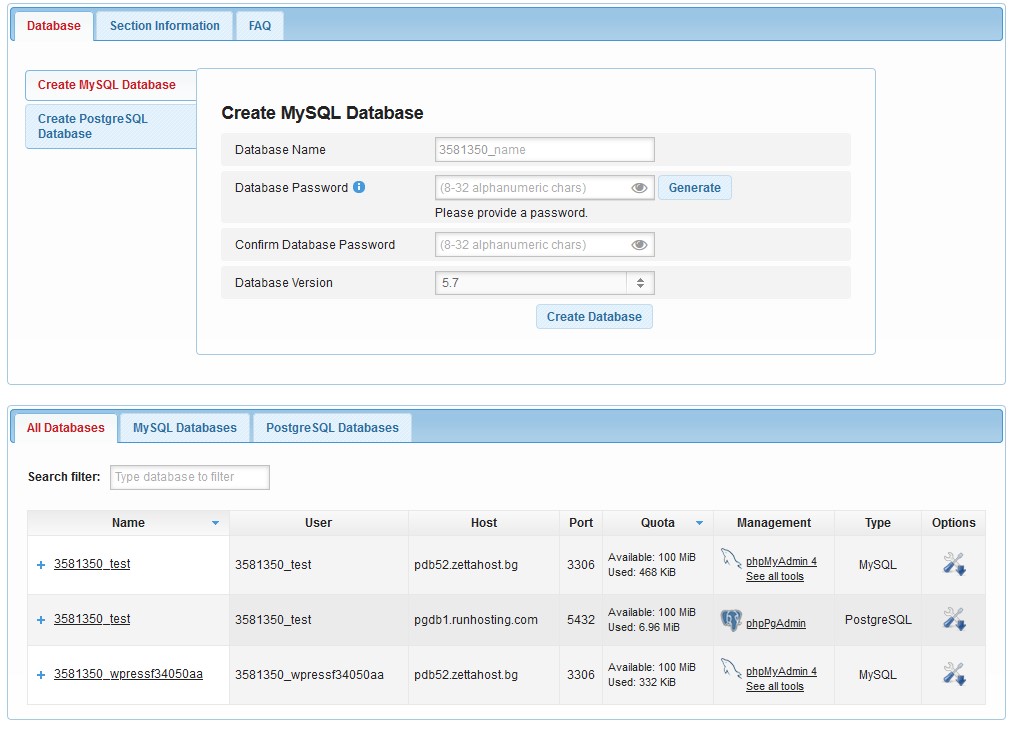This screenshot has width=1011, height=729.
Task: Click Used: 332 KiB quota text
Action: (x=642, y=683)
